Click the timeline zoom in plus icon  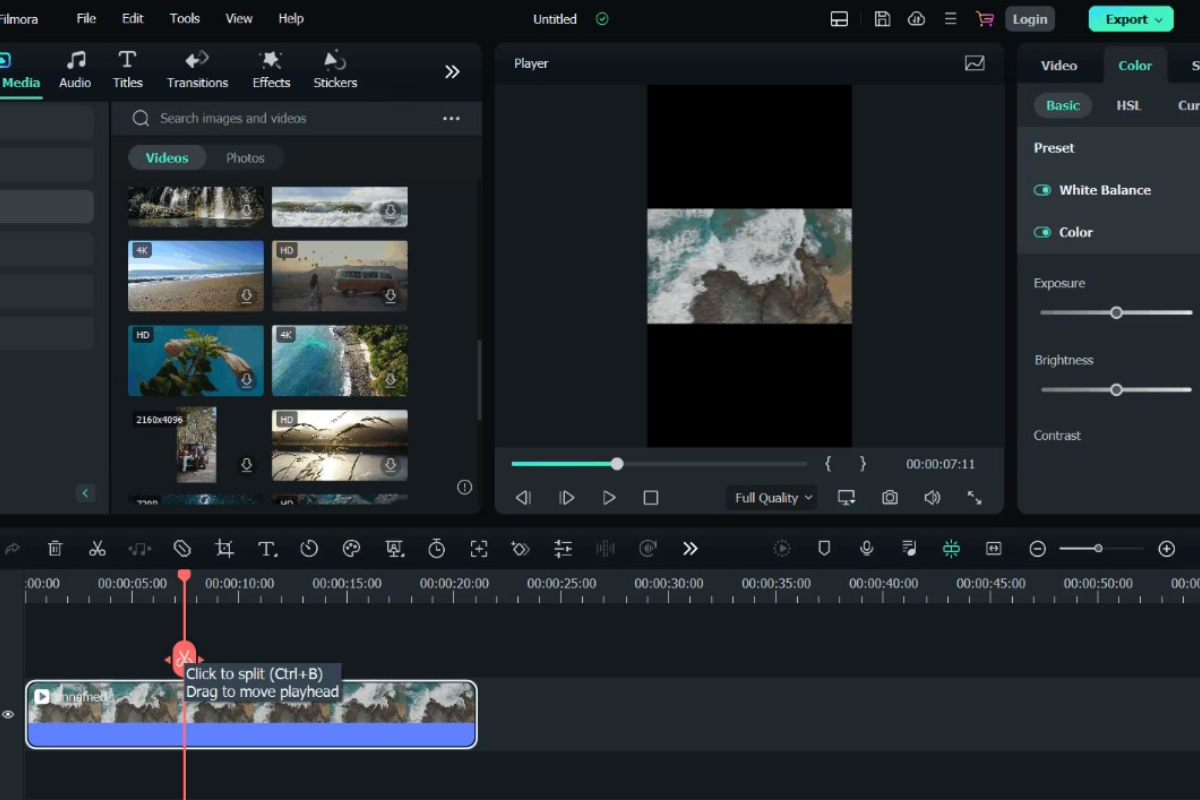point(1166,548)
